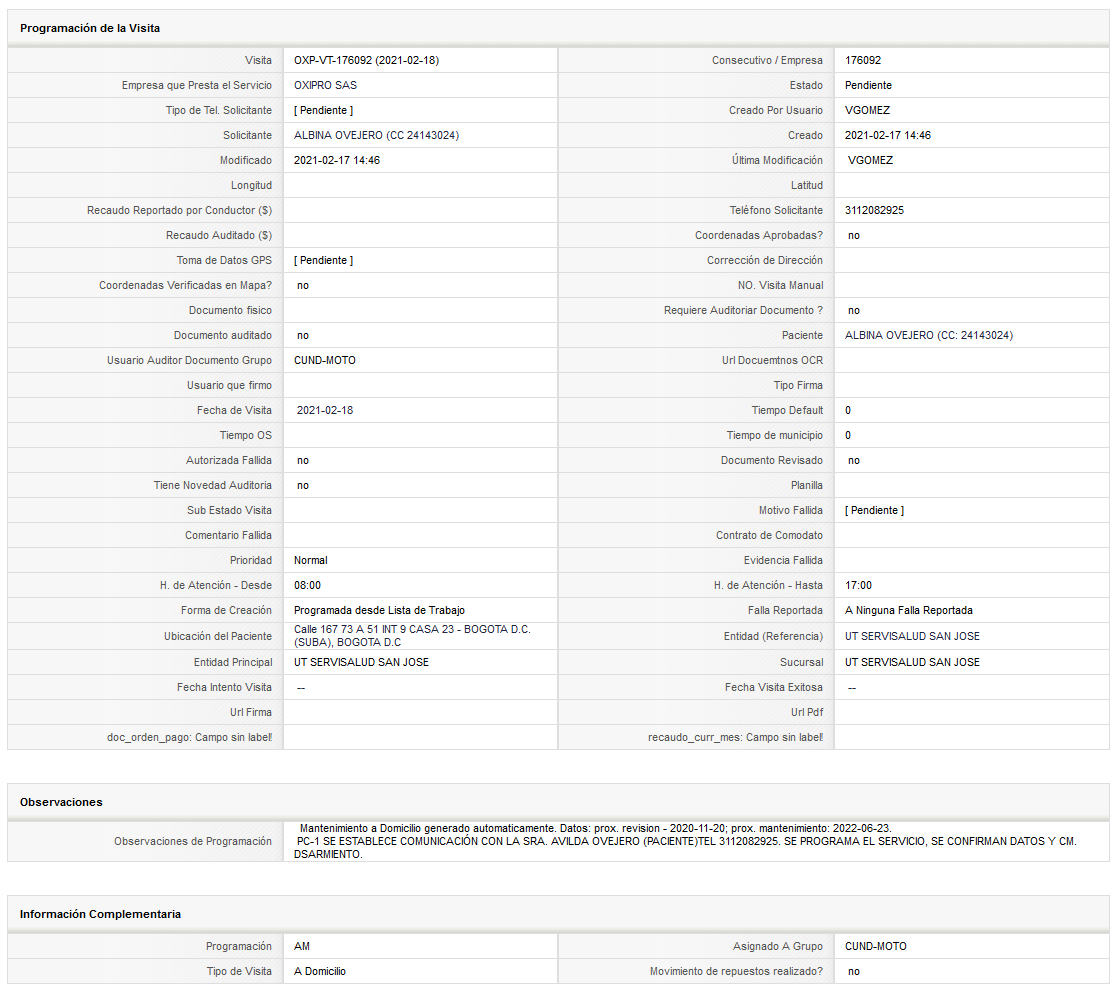
Task: Click Movimiento de repuestos realizado? no value
Action: (x=853, y=971)
